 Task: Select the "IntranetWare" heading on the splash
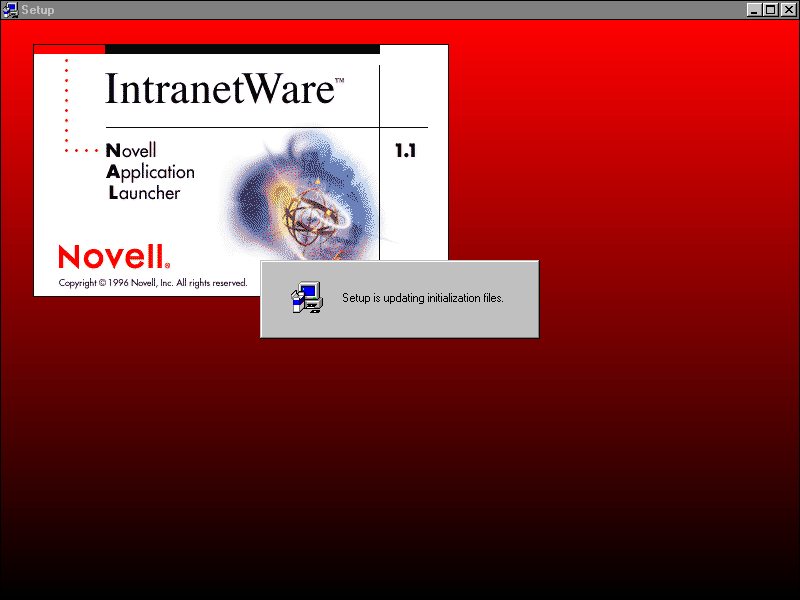(x=224, y=88)
